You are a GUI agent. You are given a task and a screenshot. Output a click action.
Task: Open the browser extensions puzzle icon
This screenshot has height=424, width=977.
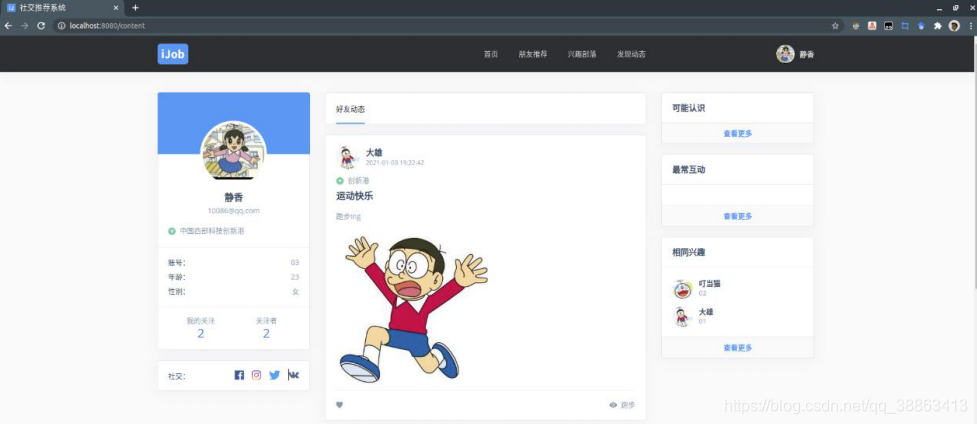(x=937, y=26)
